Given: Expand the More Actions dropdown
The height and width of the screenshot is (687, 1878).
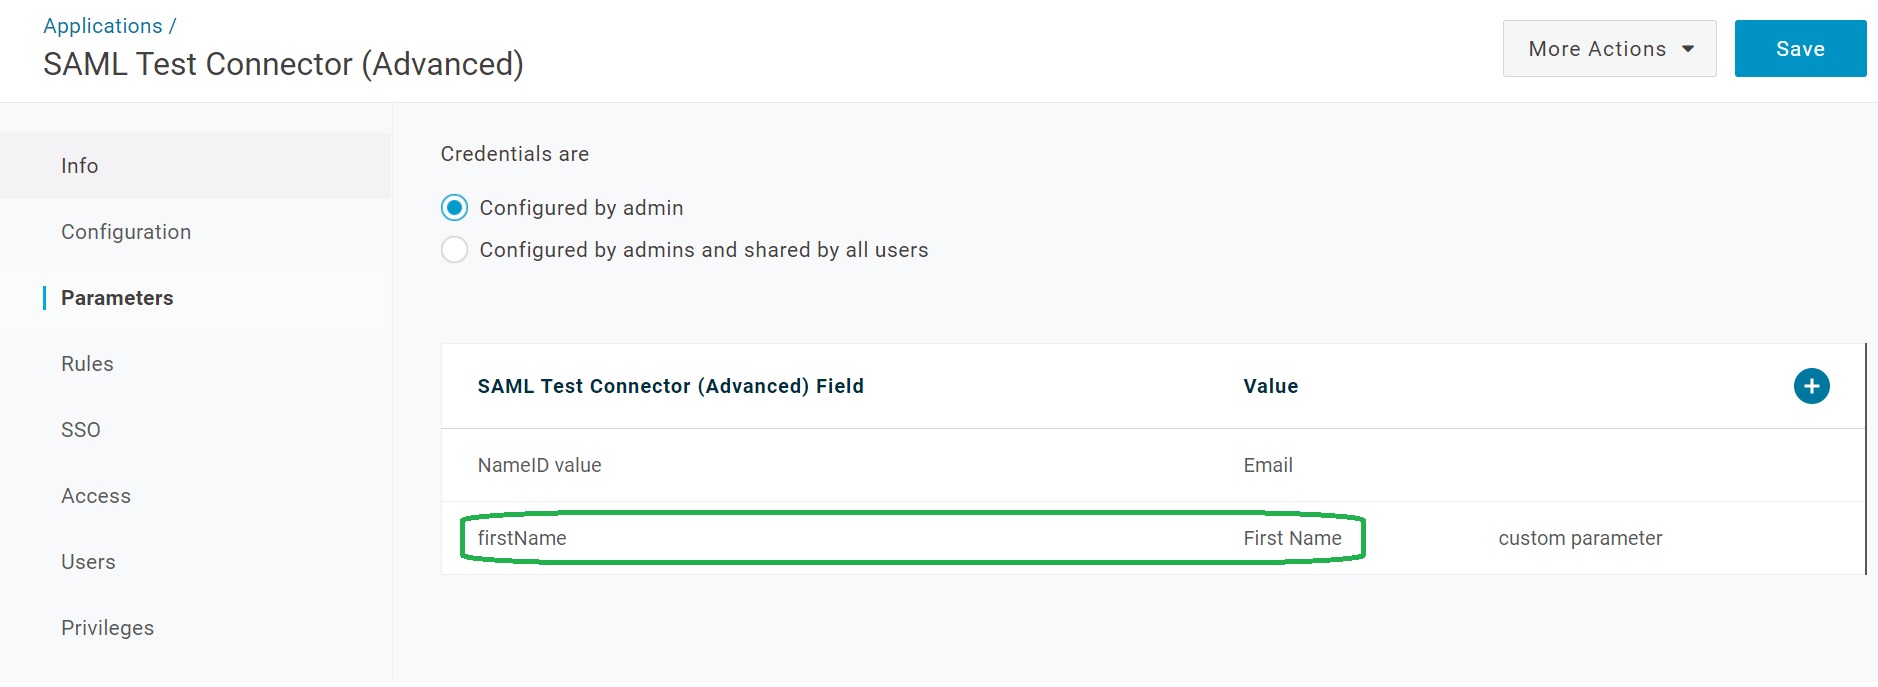Looking at the screenshot, I should [x=1609, y=49].
